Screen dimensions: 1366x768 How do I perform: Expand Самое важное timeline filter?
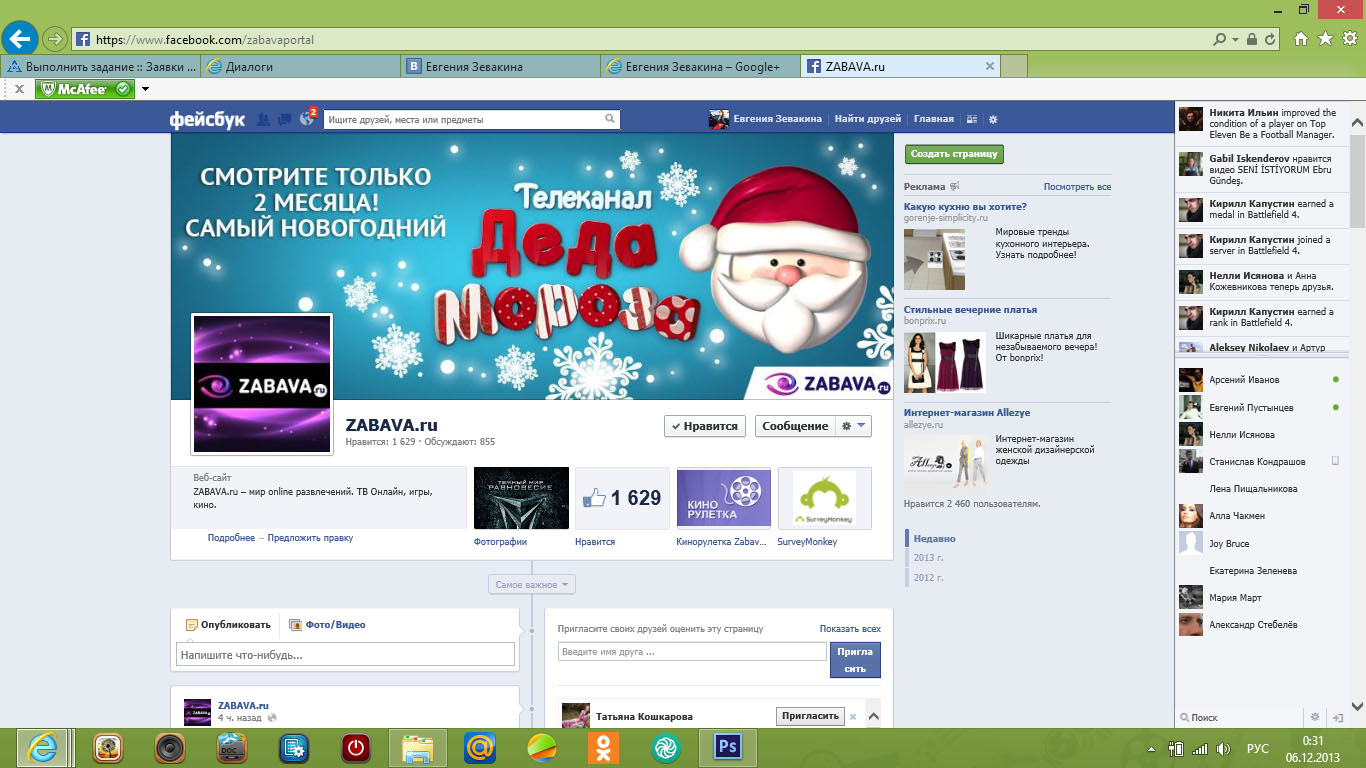(532, 584)
